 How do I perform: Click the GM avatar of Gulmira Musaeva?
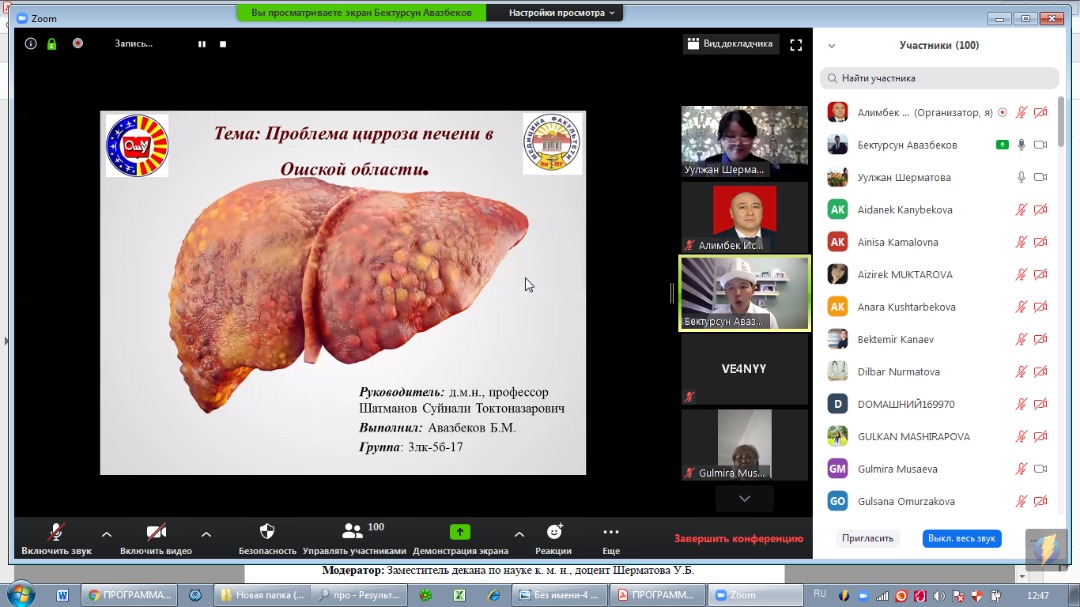[838, 469]
